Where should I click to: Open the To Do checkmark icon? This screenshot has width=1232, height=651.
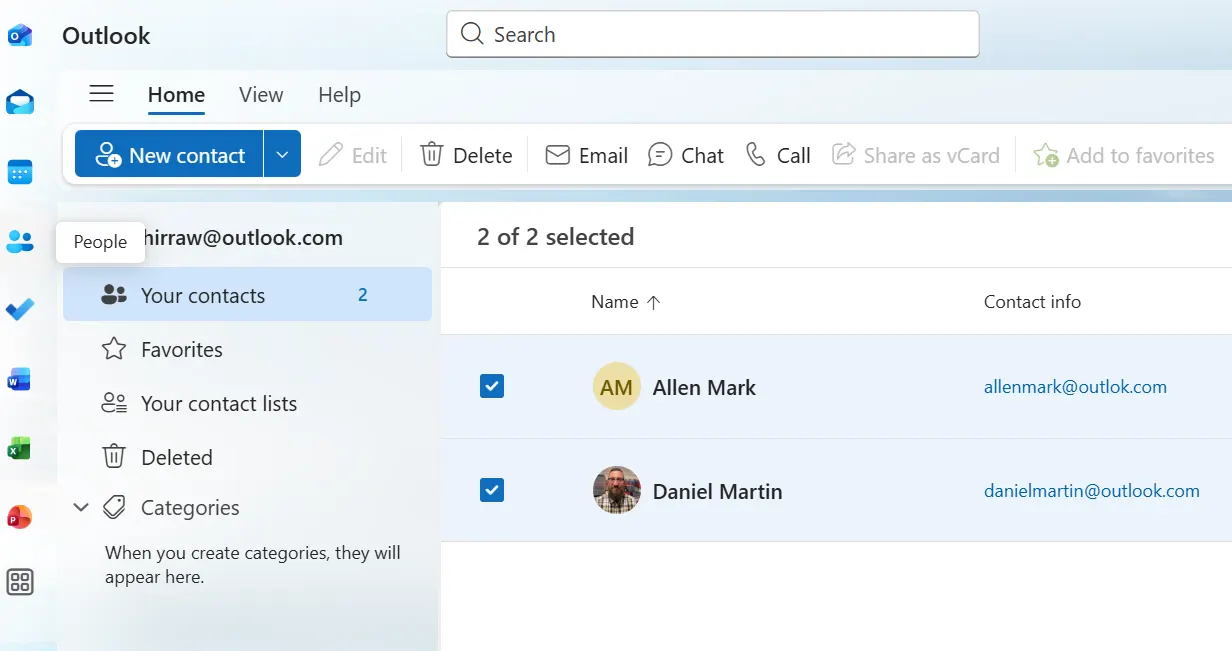[20, 310]
